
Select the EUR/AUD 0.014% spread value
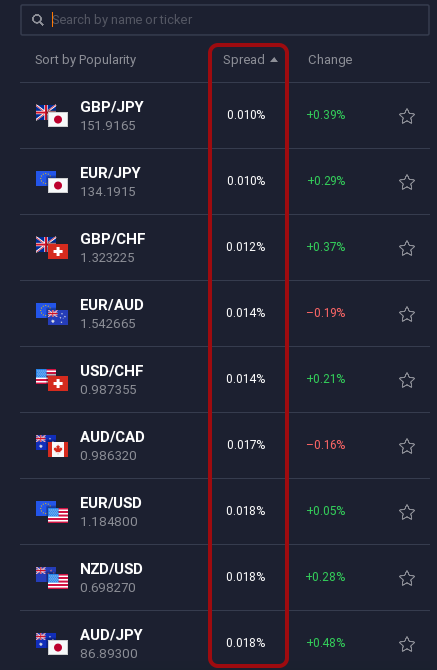[246, 313]
